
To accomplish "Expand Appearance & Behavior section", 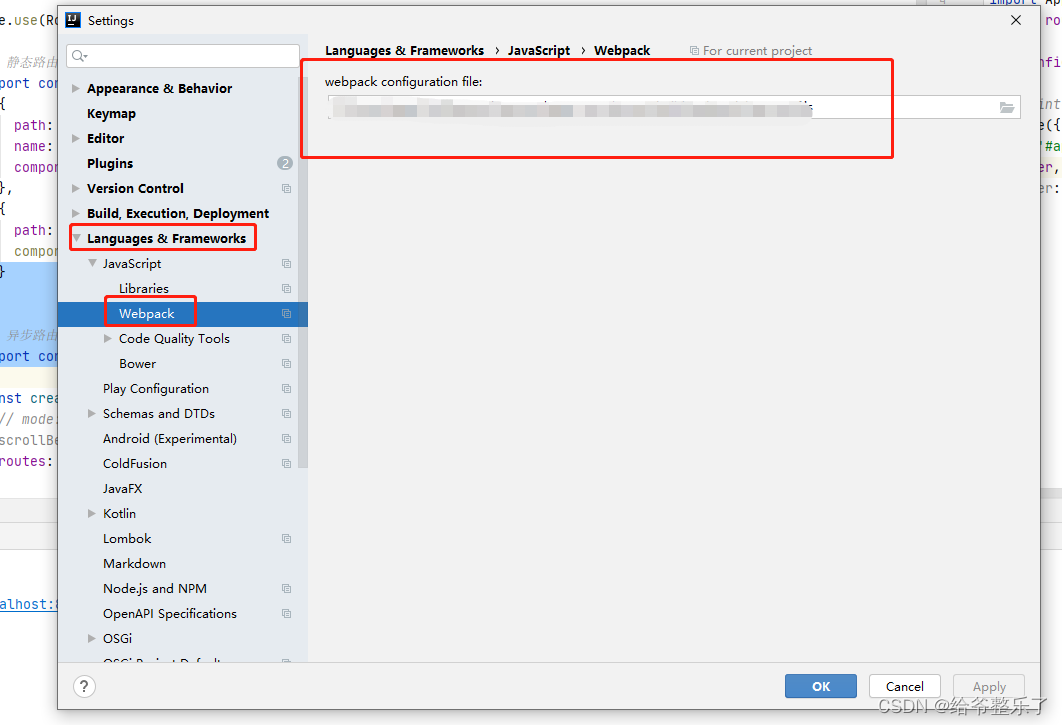I will pos(76,88).
